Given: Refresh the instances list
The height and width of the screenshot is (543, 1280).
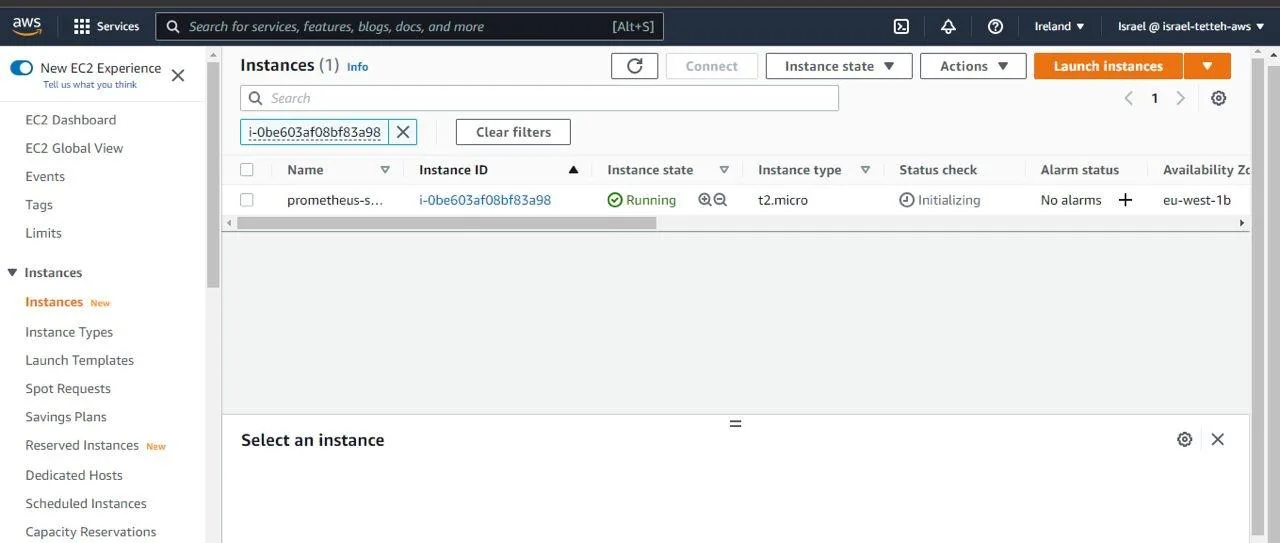Looking at the screenshot, I should [635, 66].
